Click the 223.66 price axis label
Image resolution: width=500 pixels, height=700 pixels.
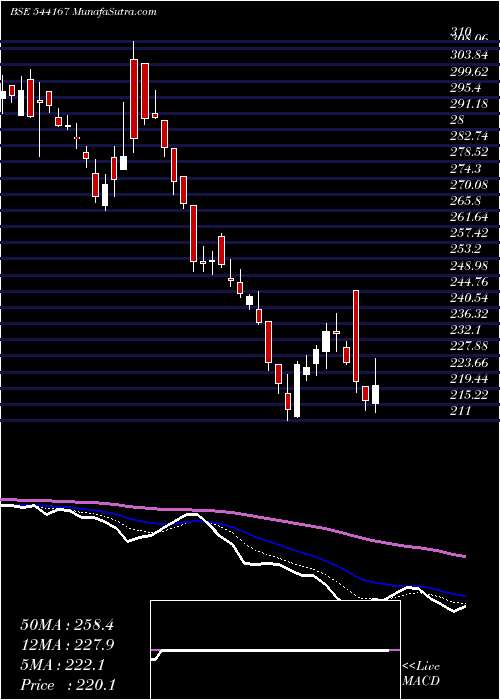pyautogui.click(x=469, y=362)
